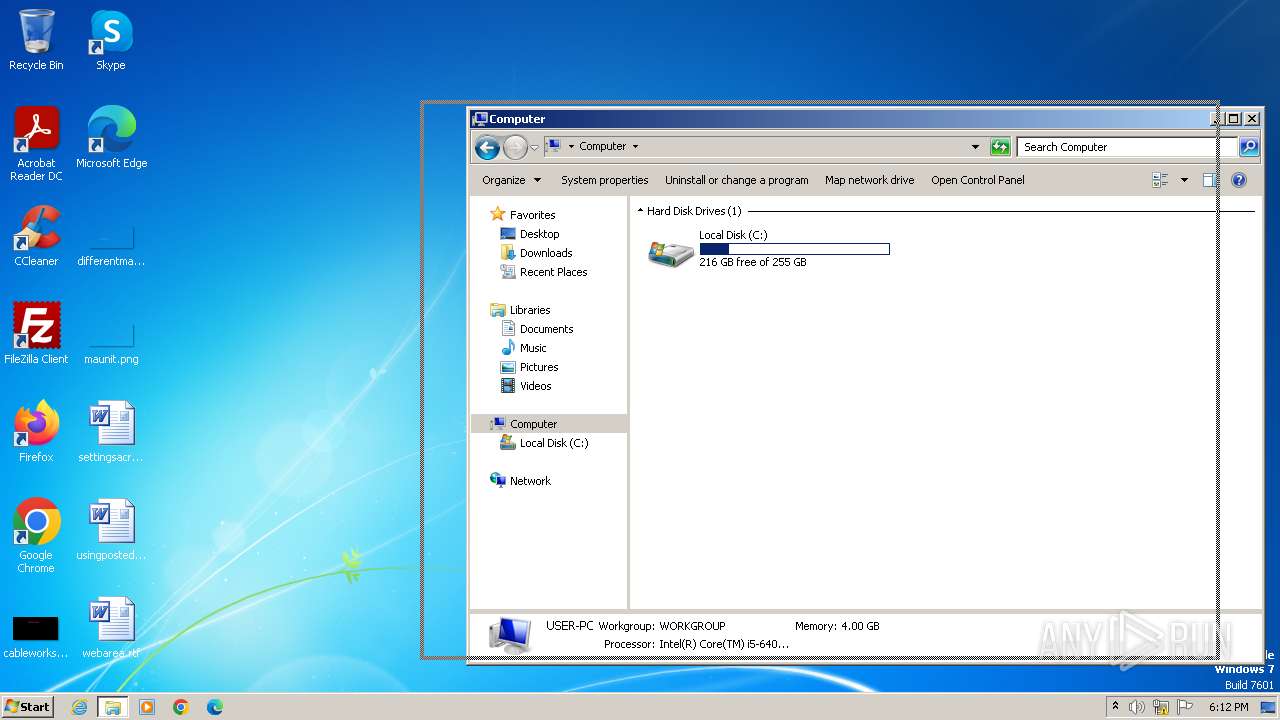Click the Local Disk (C:) usage bar
Screen dimensions: 1280x720
coord(794,249)
